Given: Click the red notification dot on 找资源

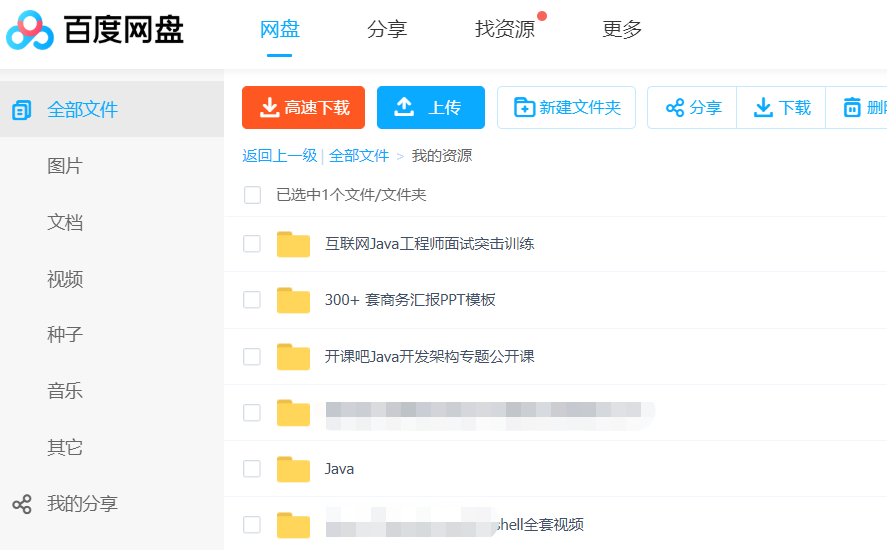Looking at the screenshot, I should point(542,16).
